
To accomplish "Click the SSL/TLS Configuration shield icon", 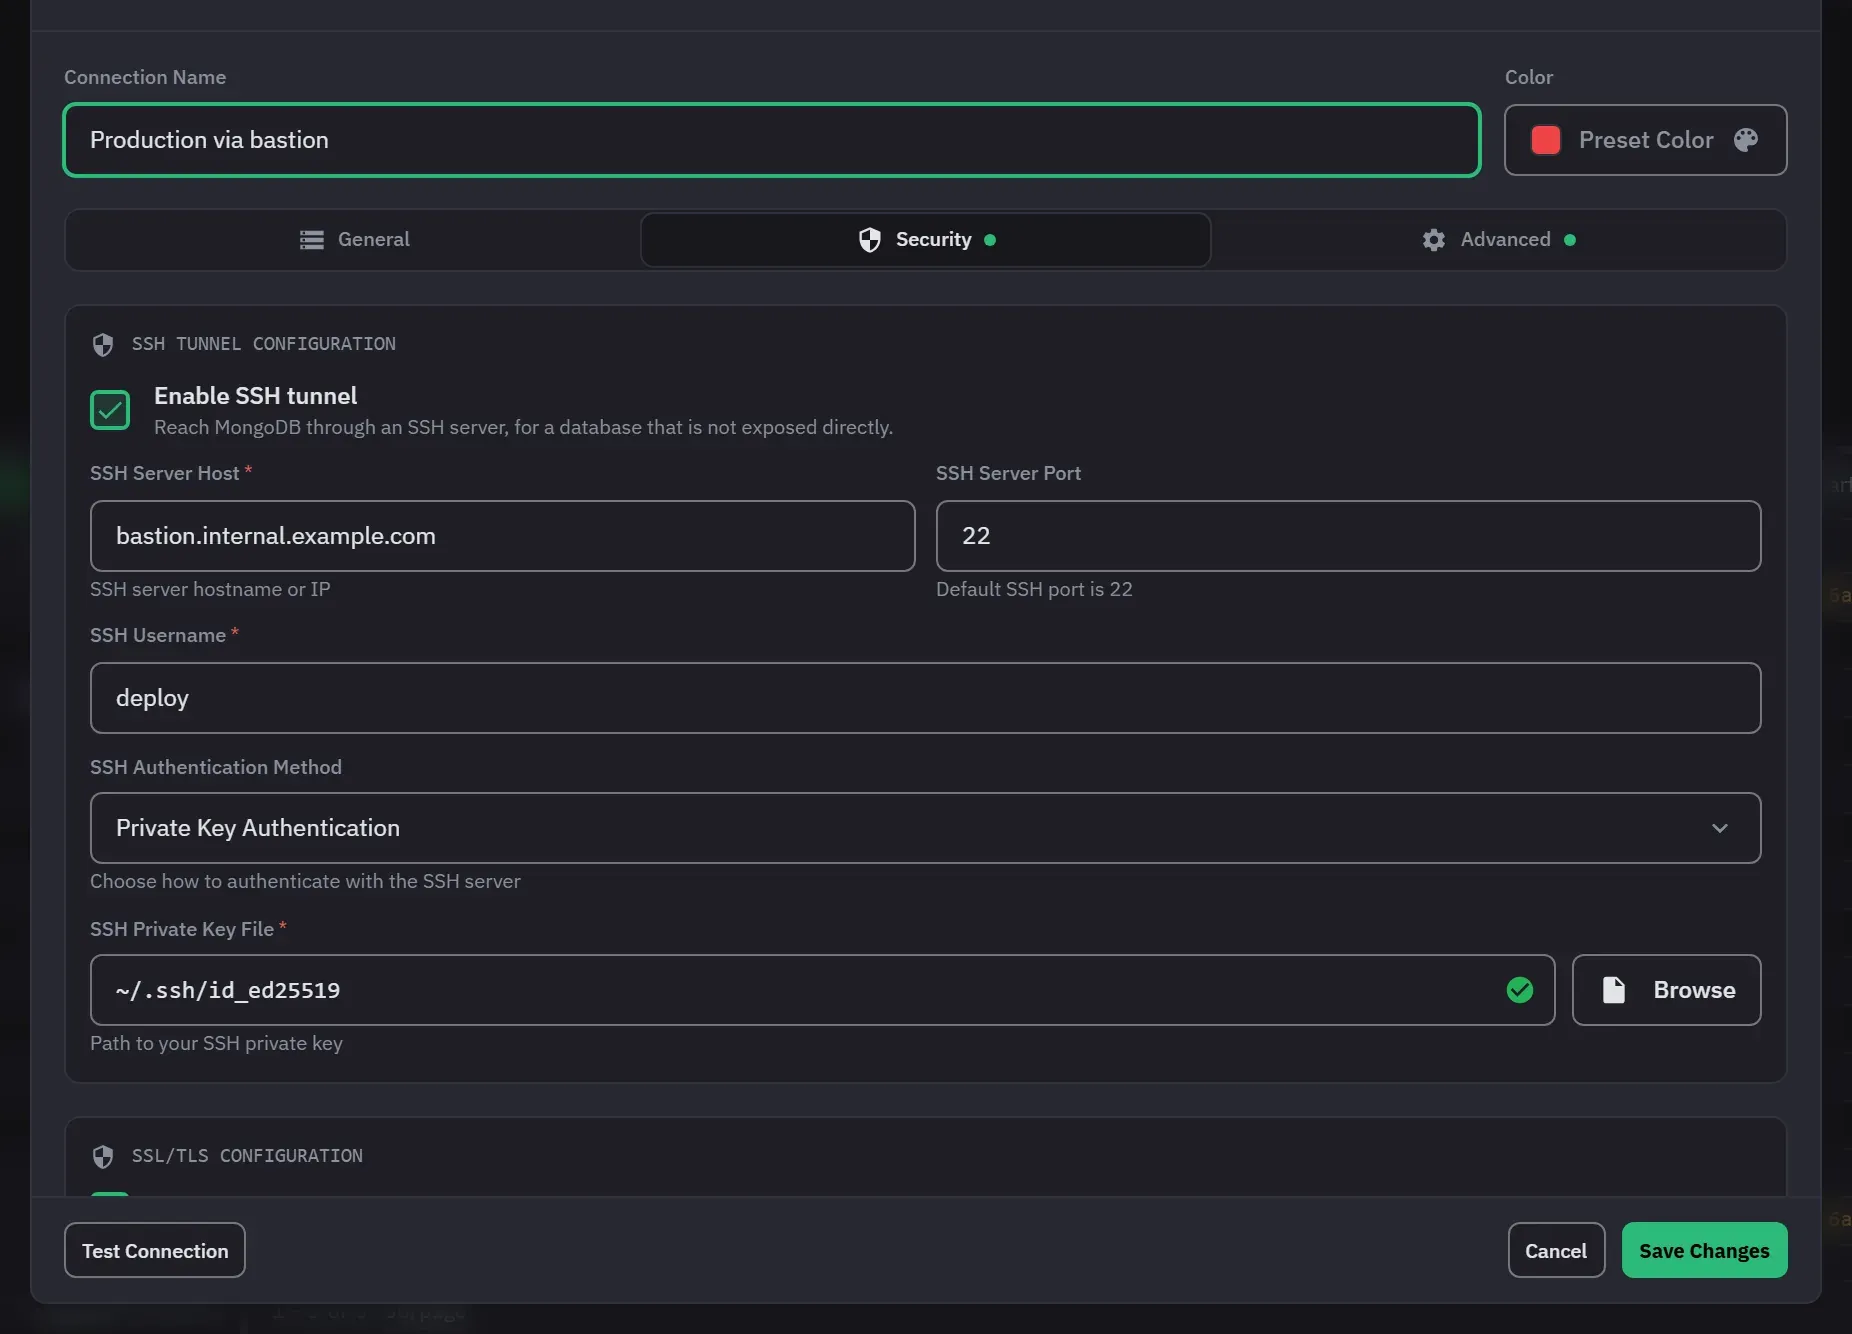I will [103, 1157].
